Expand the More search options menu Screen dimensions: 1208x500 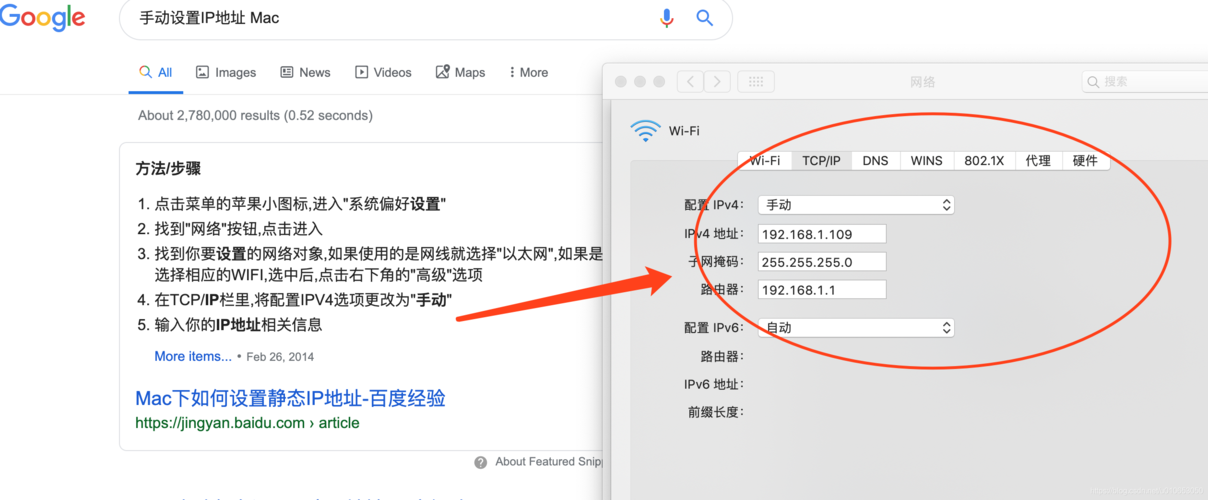[x=529, y=72]
